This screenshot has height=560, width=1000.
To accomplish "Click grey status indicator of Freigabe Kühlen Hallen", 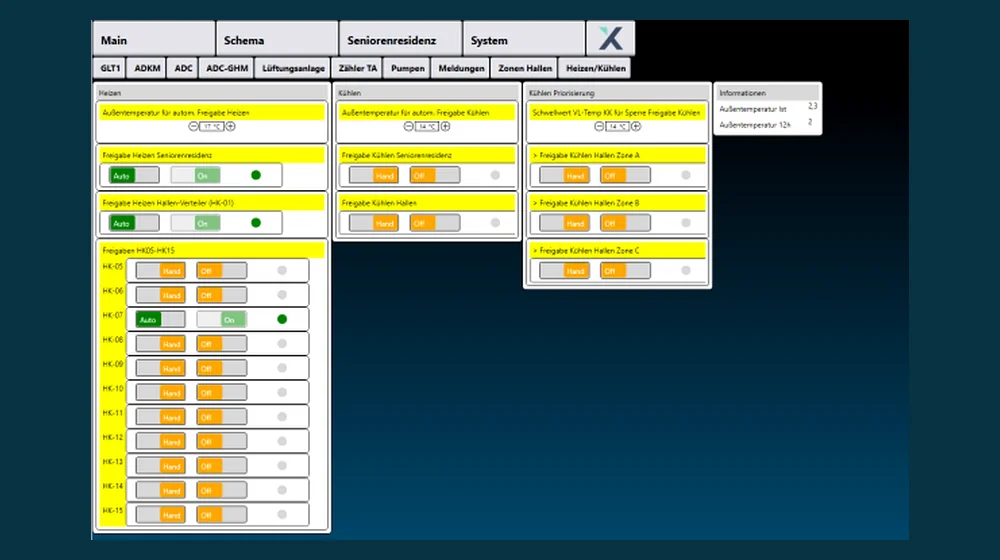I will 495,223.
